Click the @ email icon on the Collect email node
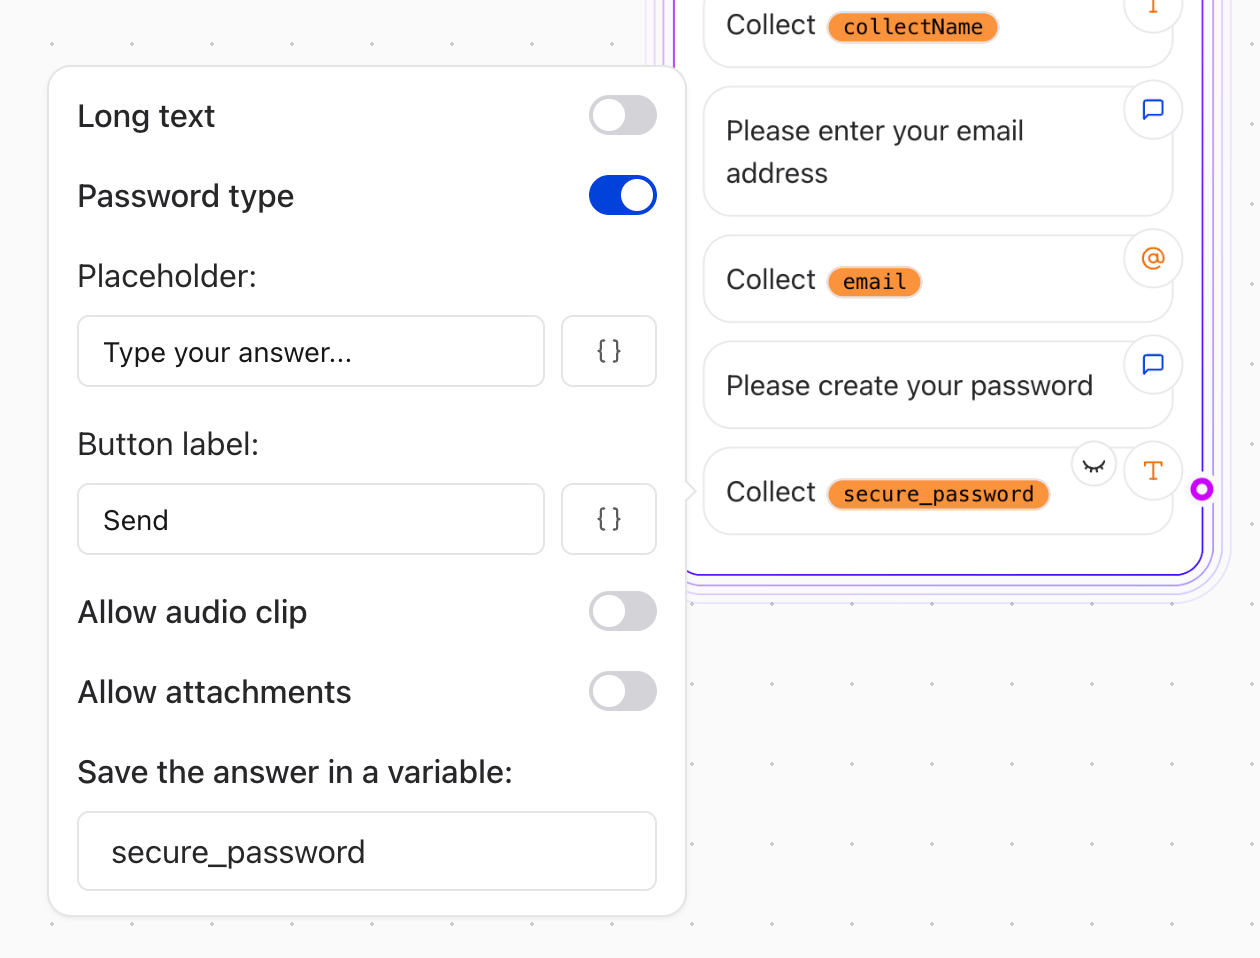Image resolution: width=1260 pixels, height=958 pixels. 1153,258
